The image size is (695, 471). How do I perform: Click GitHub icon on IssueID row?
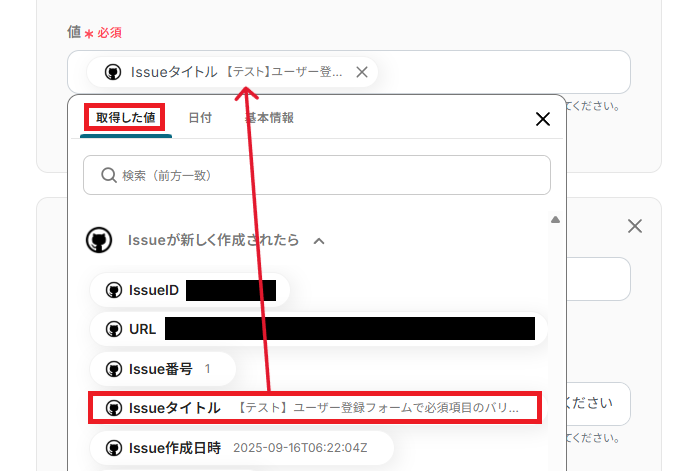(114, 290)
